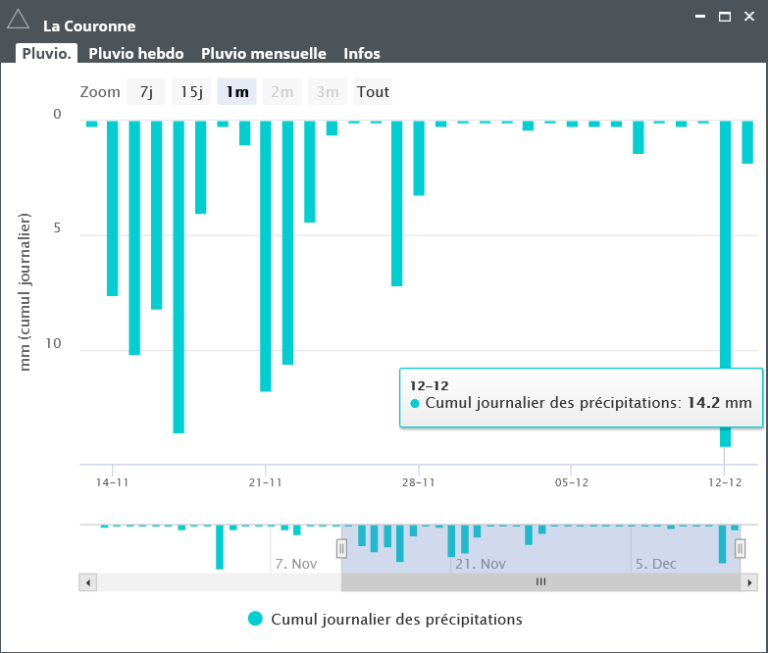Select the Pluvio. tab

[46, 54]
